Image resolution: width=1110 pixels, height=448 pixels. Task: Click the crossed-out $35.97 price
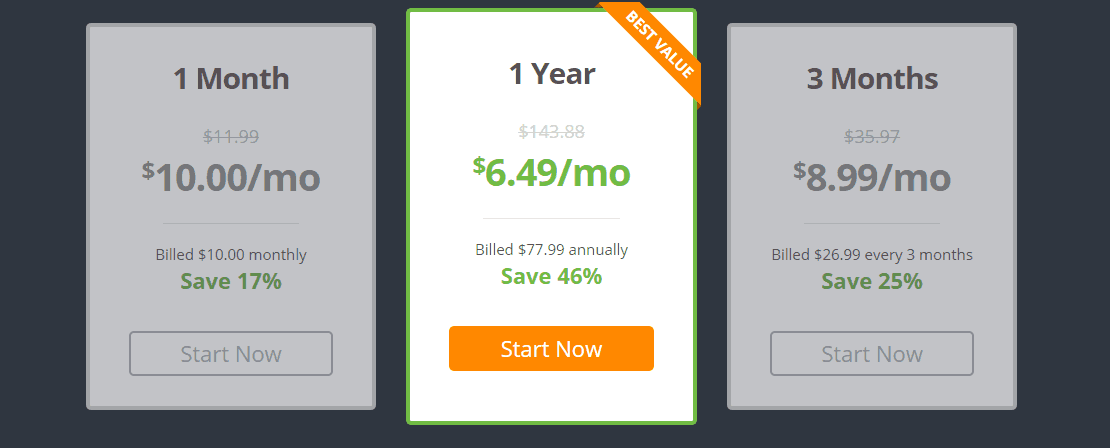[871, 136]
